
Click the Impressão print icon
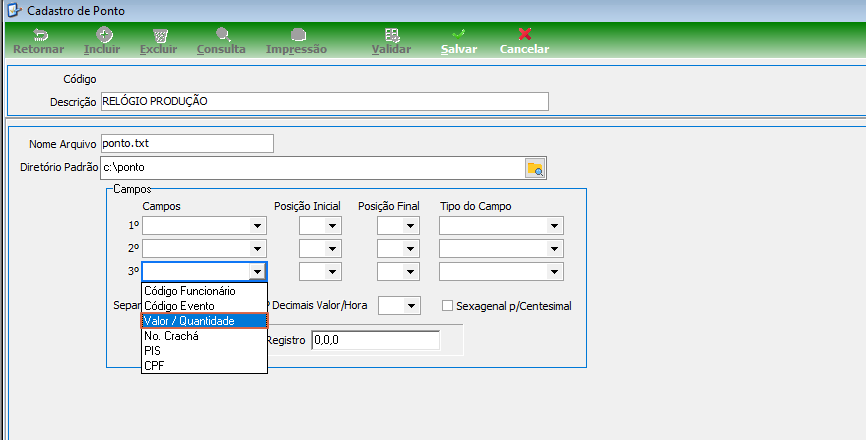298,35
